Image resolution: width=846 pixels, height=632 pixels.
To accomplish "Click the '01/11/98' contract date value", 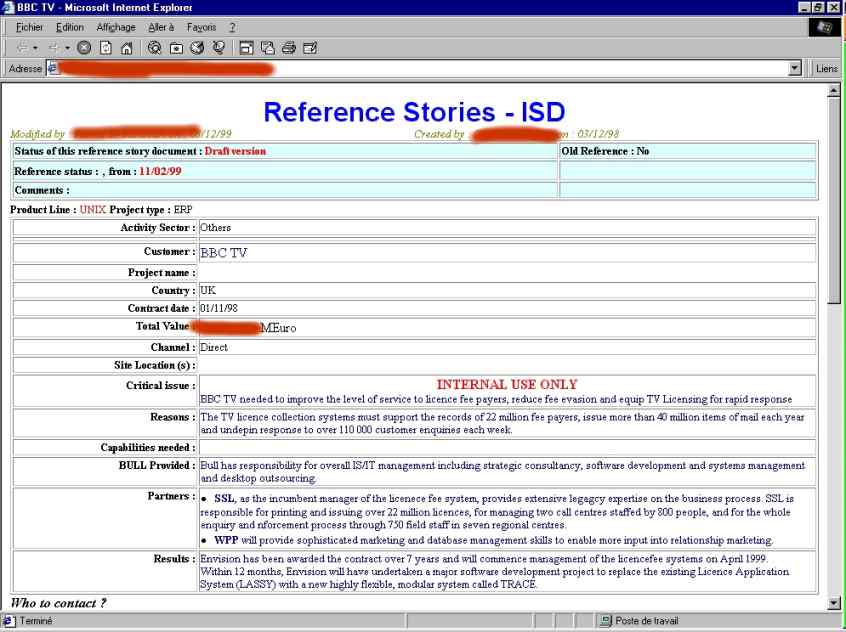I will (x=219, y=308).
